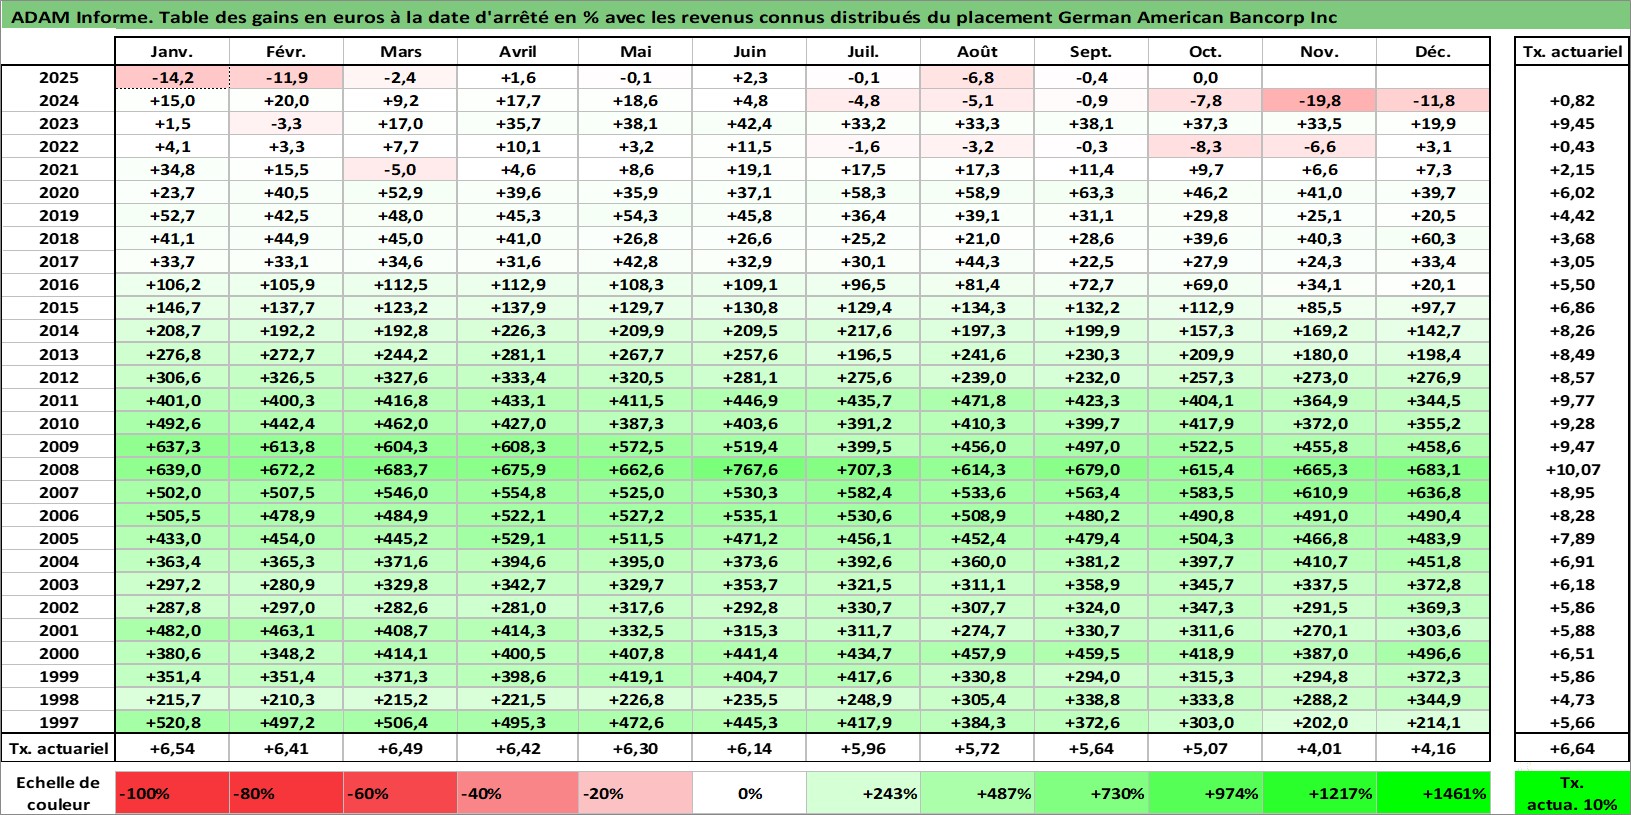The width and height of the screenshot is (1631, 815).
Task: Click the +63,3 cell in September 2020
Action: (1091, 192)
